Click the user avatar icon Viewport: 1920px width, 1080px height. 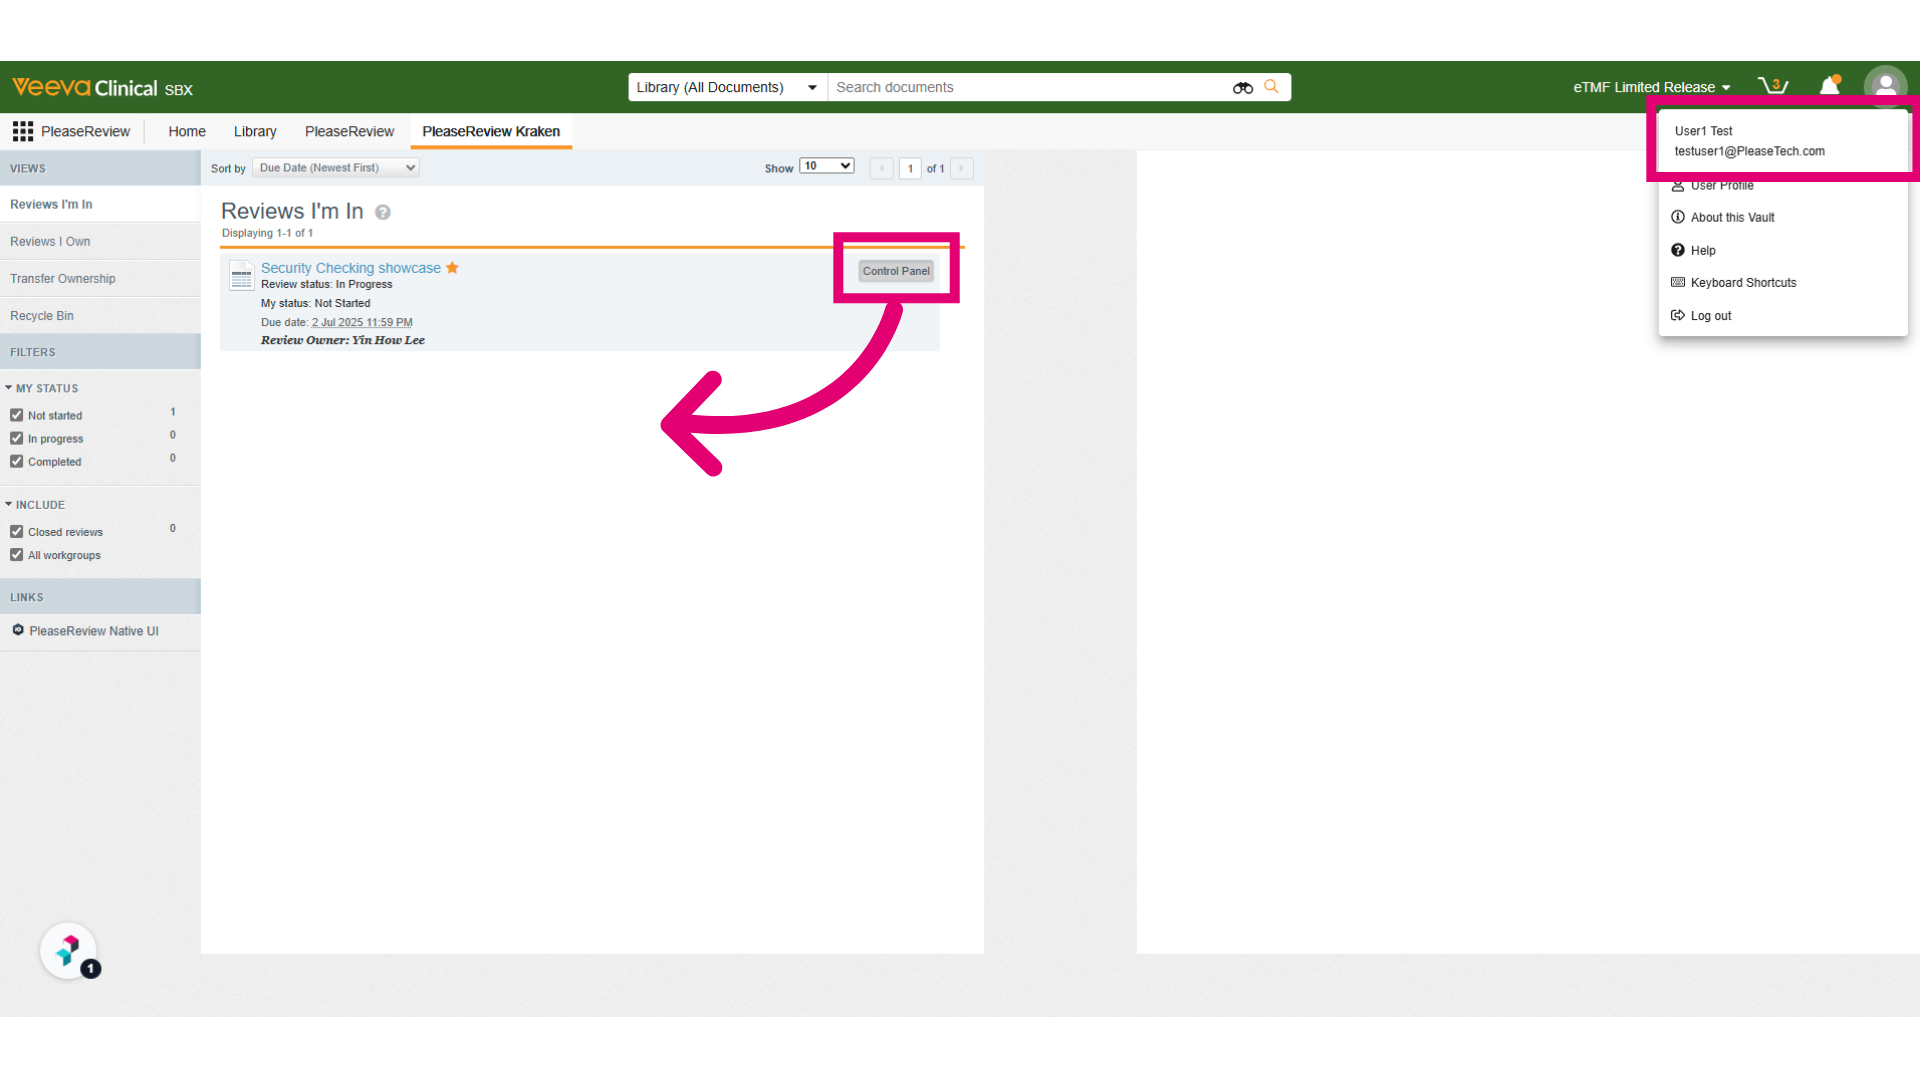point(1885,86)
